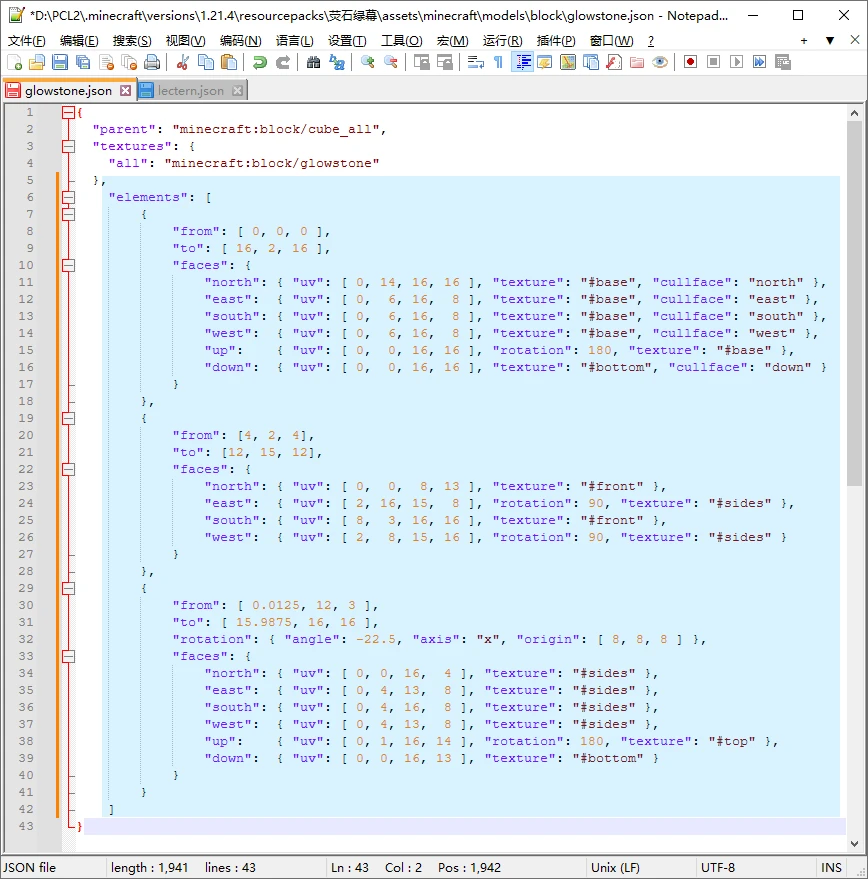Close the glowstone.json tab
The height and width of the screenshot is (879, 868).
pyautogui.click(x=126, y=91)
